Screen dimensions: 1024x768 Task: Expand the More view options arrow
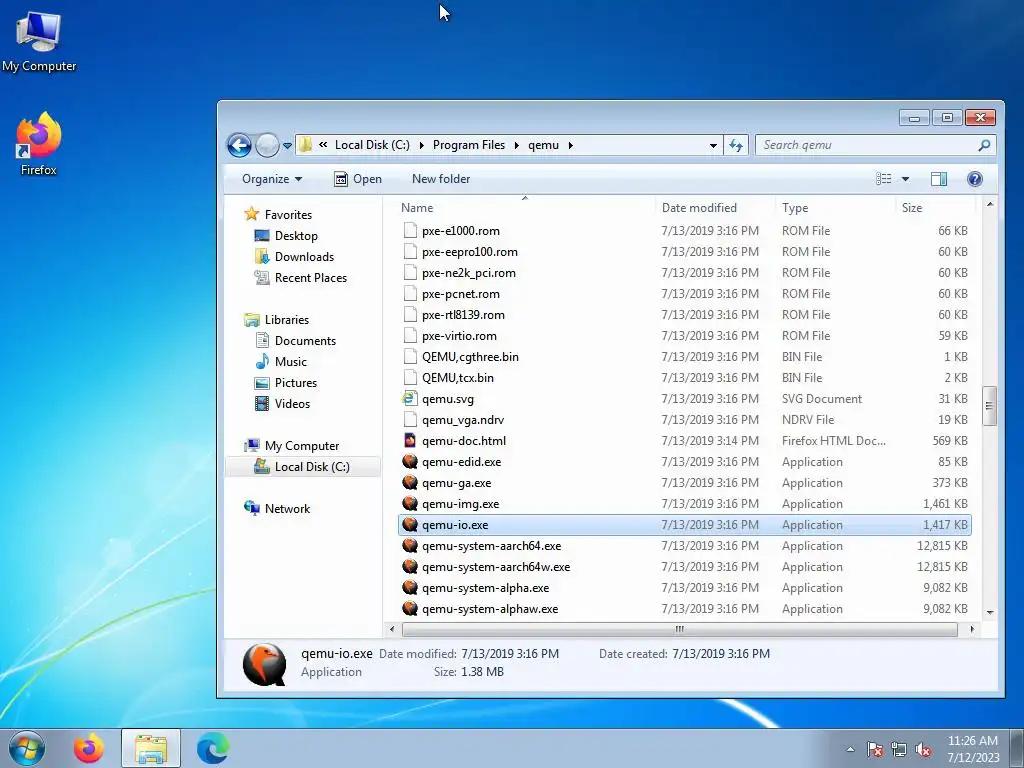pos(905,179)
